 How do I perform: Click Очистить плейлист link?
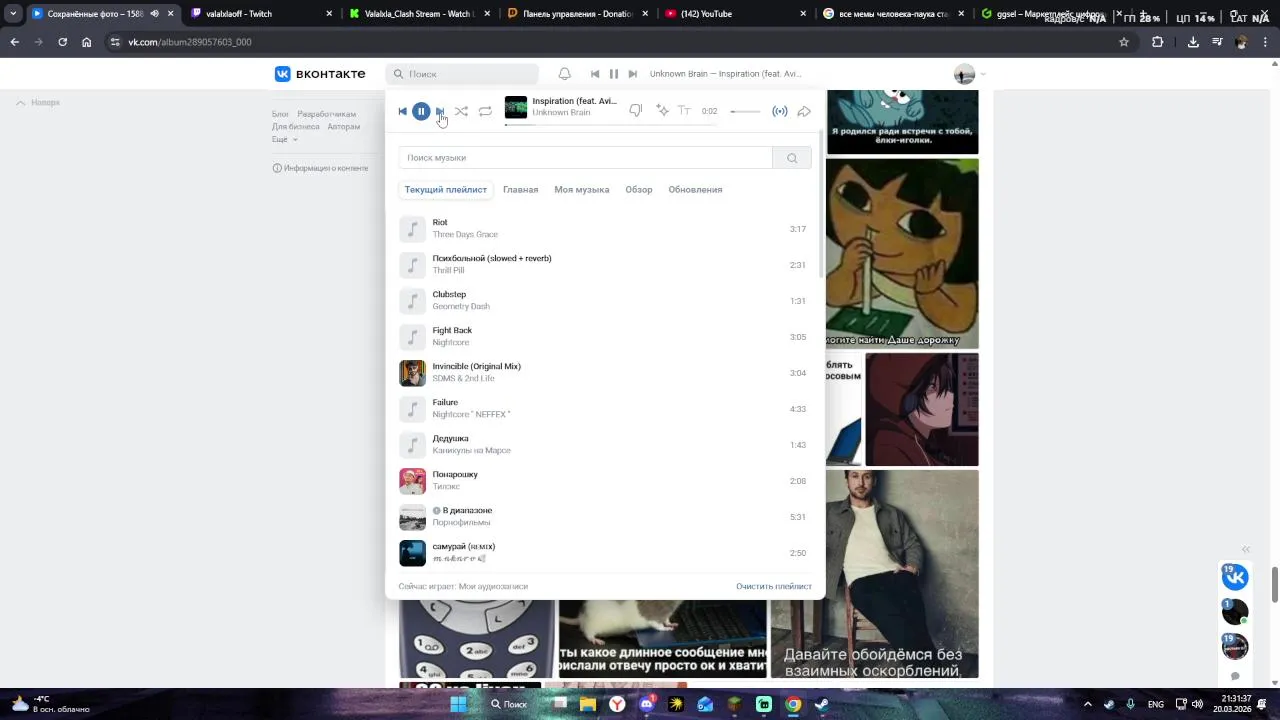click(x=774, y=586)
